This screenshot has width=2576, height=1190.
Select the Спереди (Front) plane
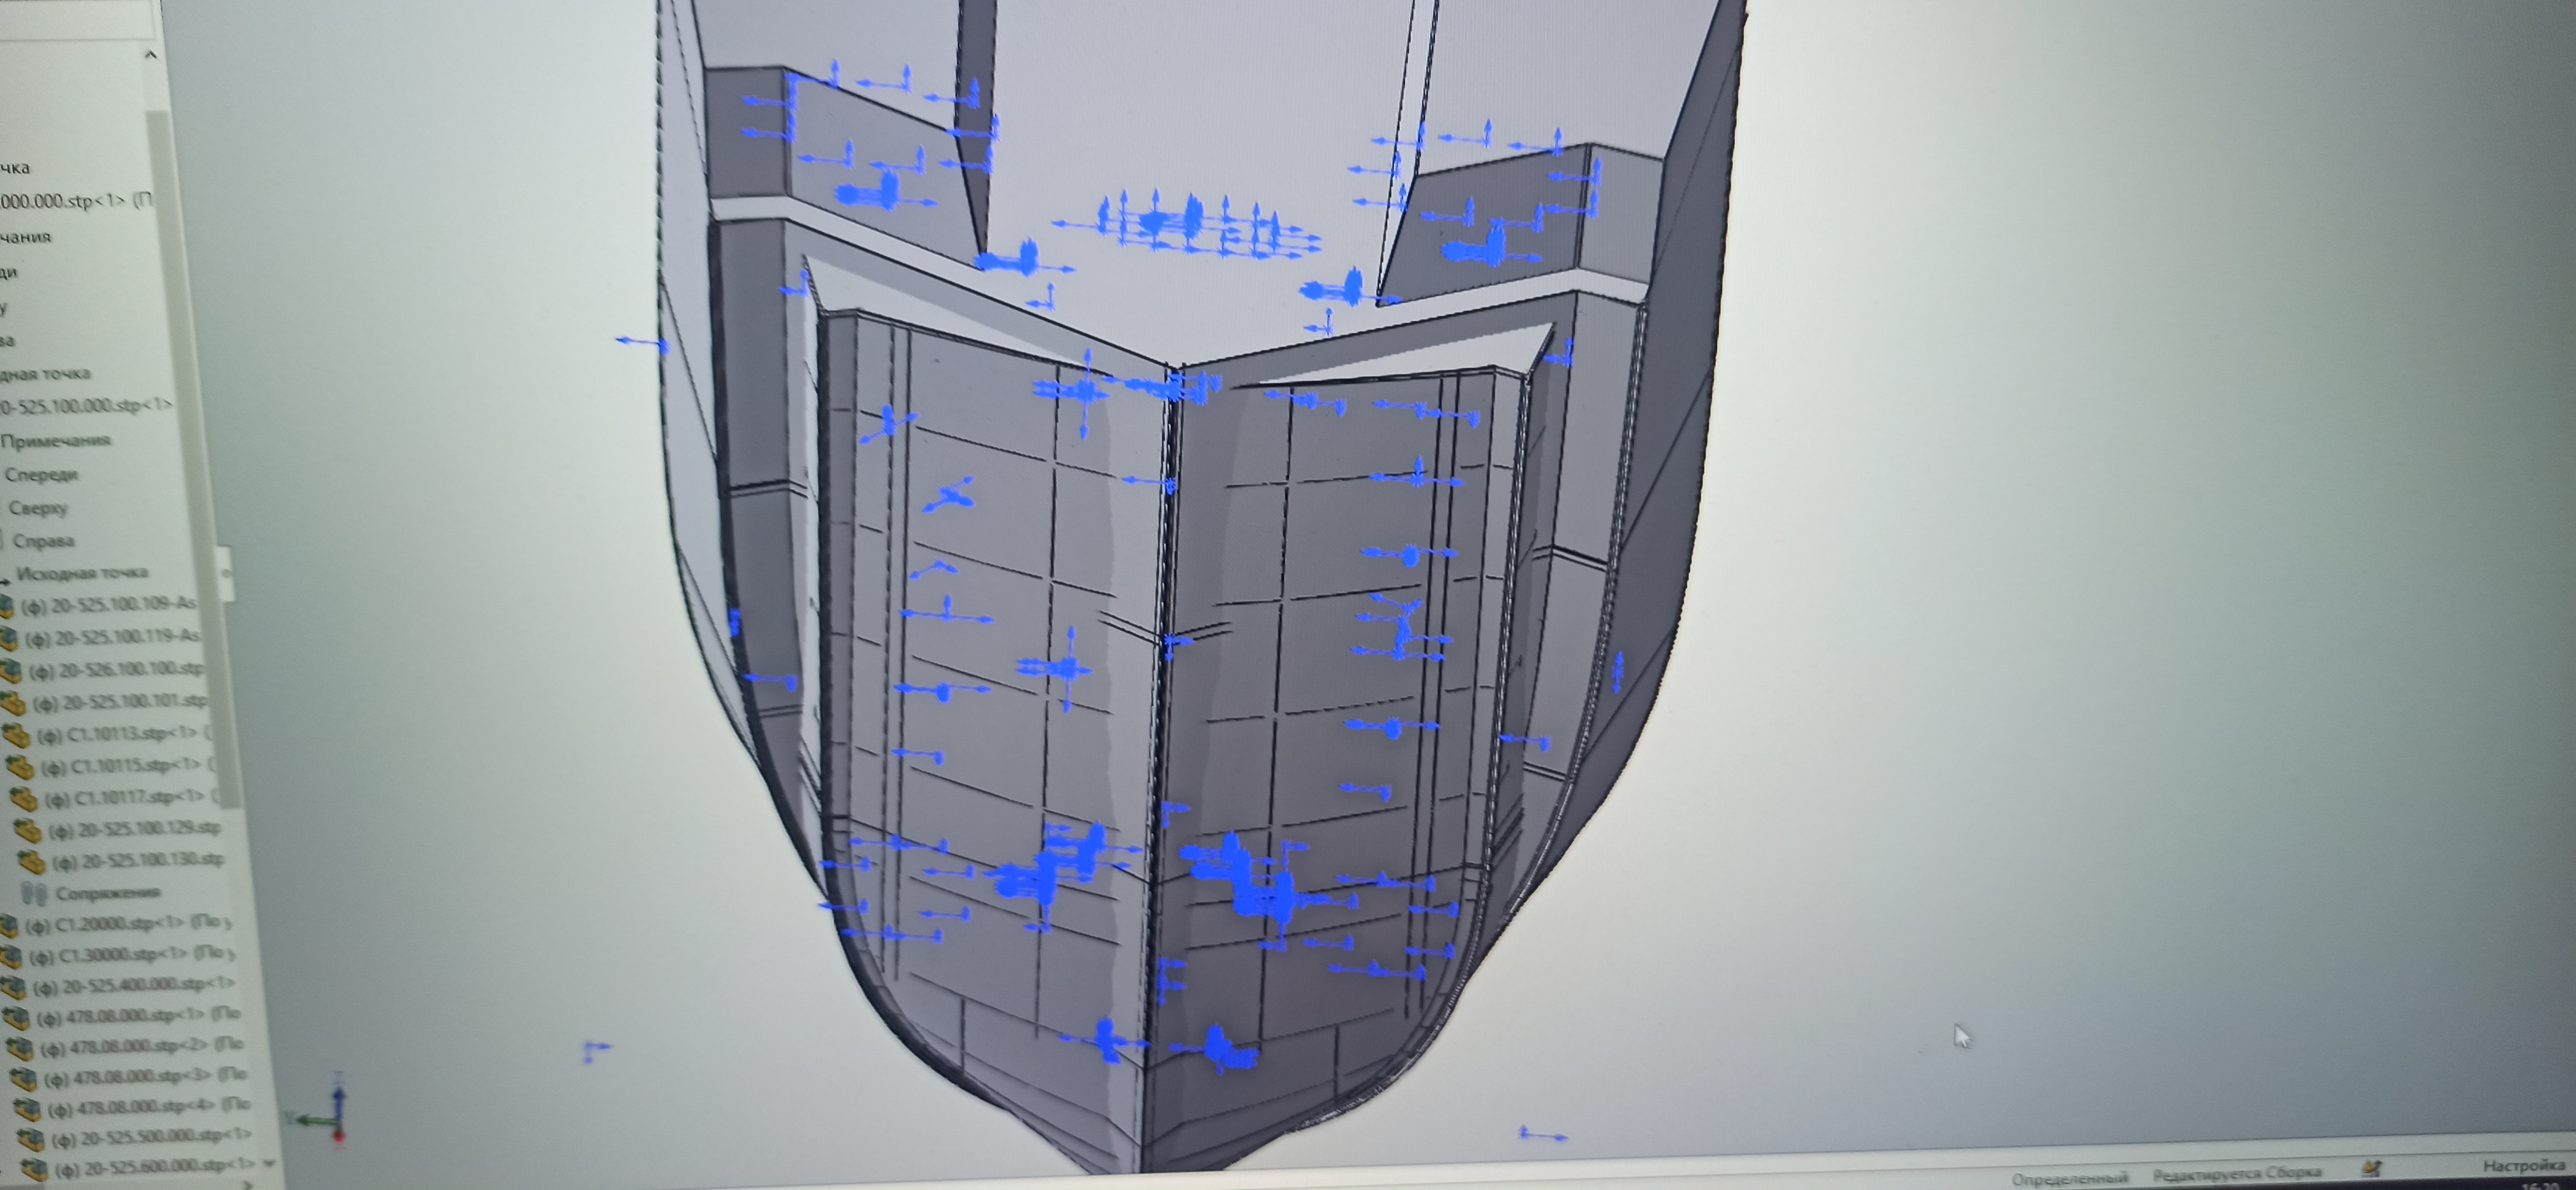coord(41,474)
